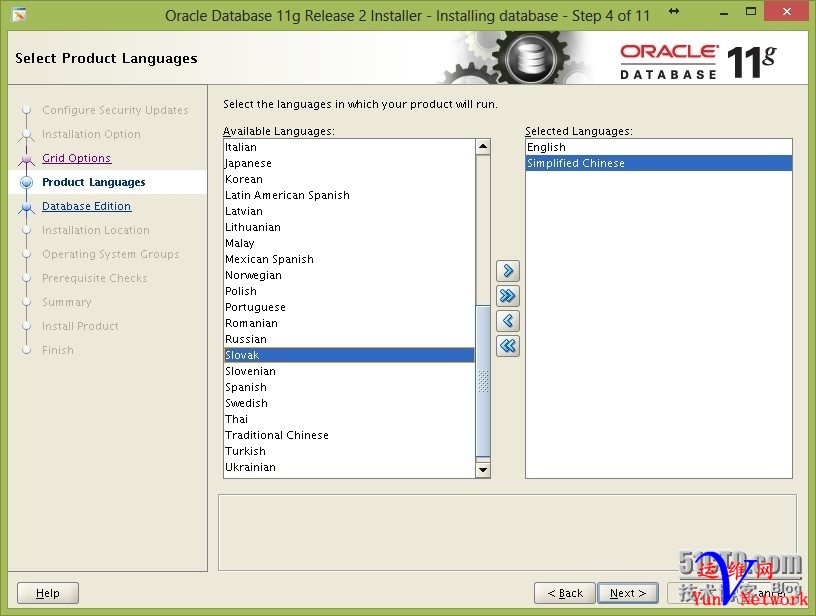Select Malay in the list
Screen dimensions: 816x616
point(349,243)
